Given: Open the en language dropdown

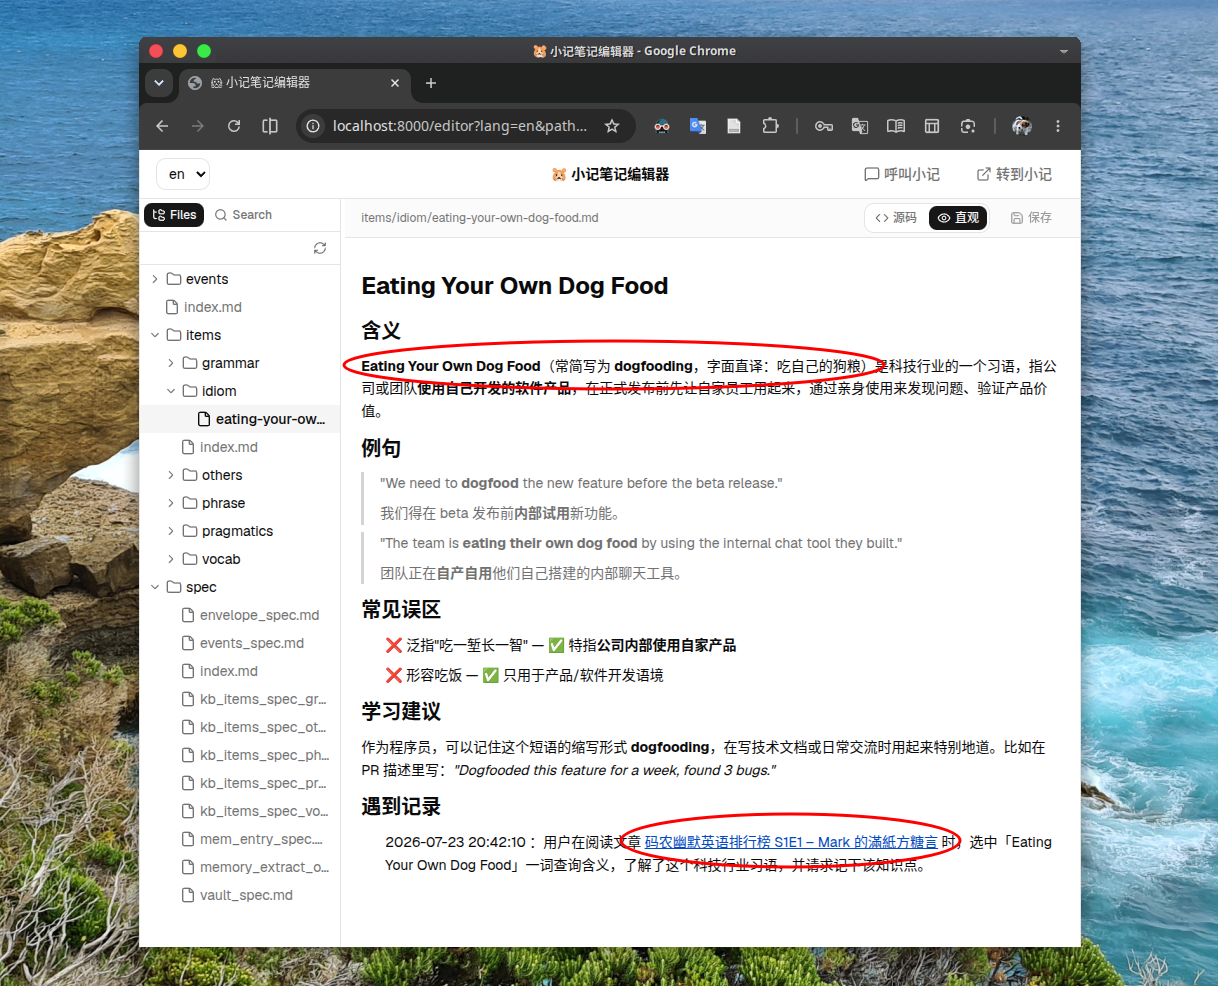Looking at the screenshot, I should (x=183, y=174).
